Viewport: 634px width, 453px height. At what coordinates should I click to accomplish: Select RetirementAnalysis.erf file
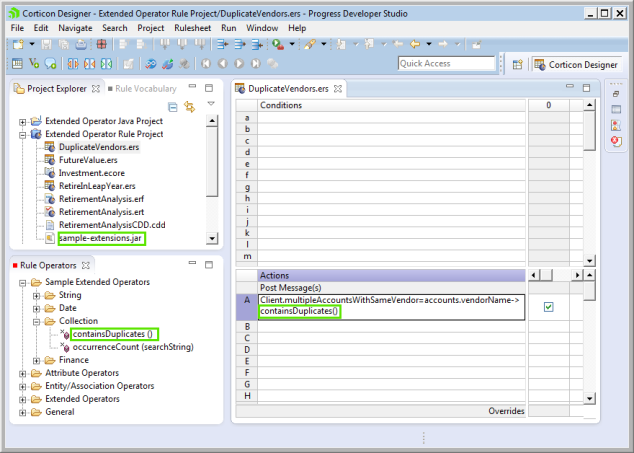tap(101, 199)
